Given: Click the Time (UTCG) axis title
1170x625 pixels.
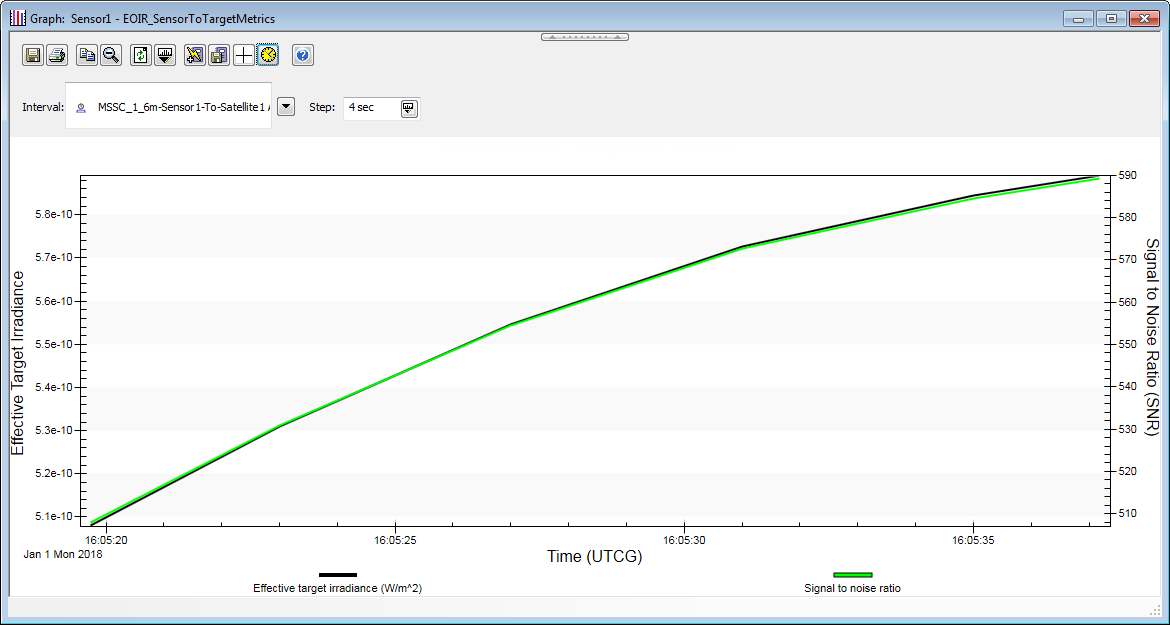Looking at the screenshot, I should tap(594, 557).
